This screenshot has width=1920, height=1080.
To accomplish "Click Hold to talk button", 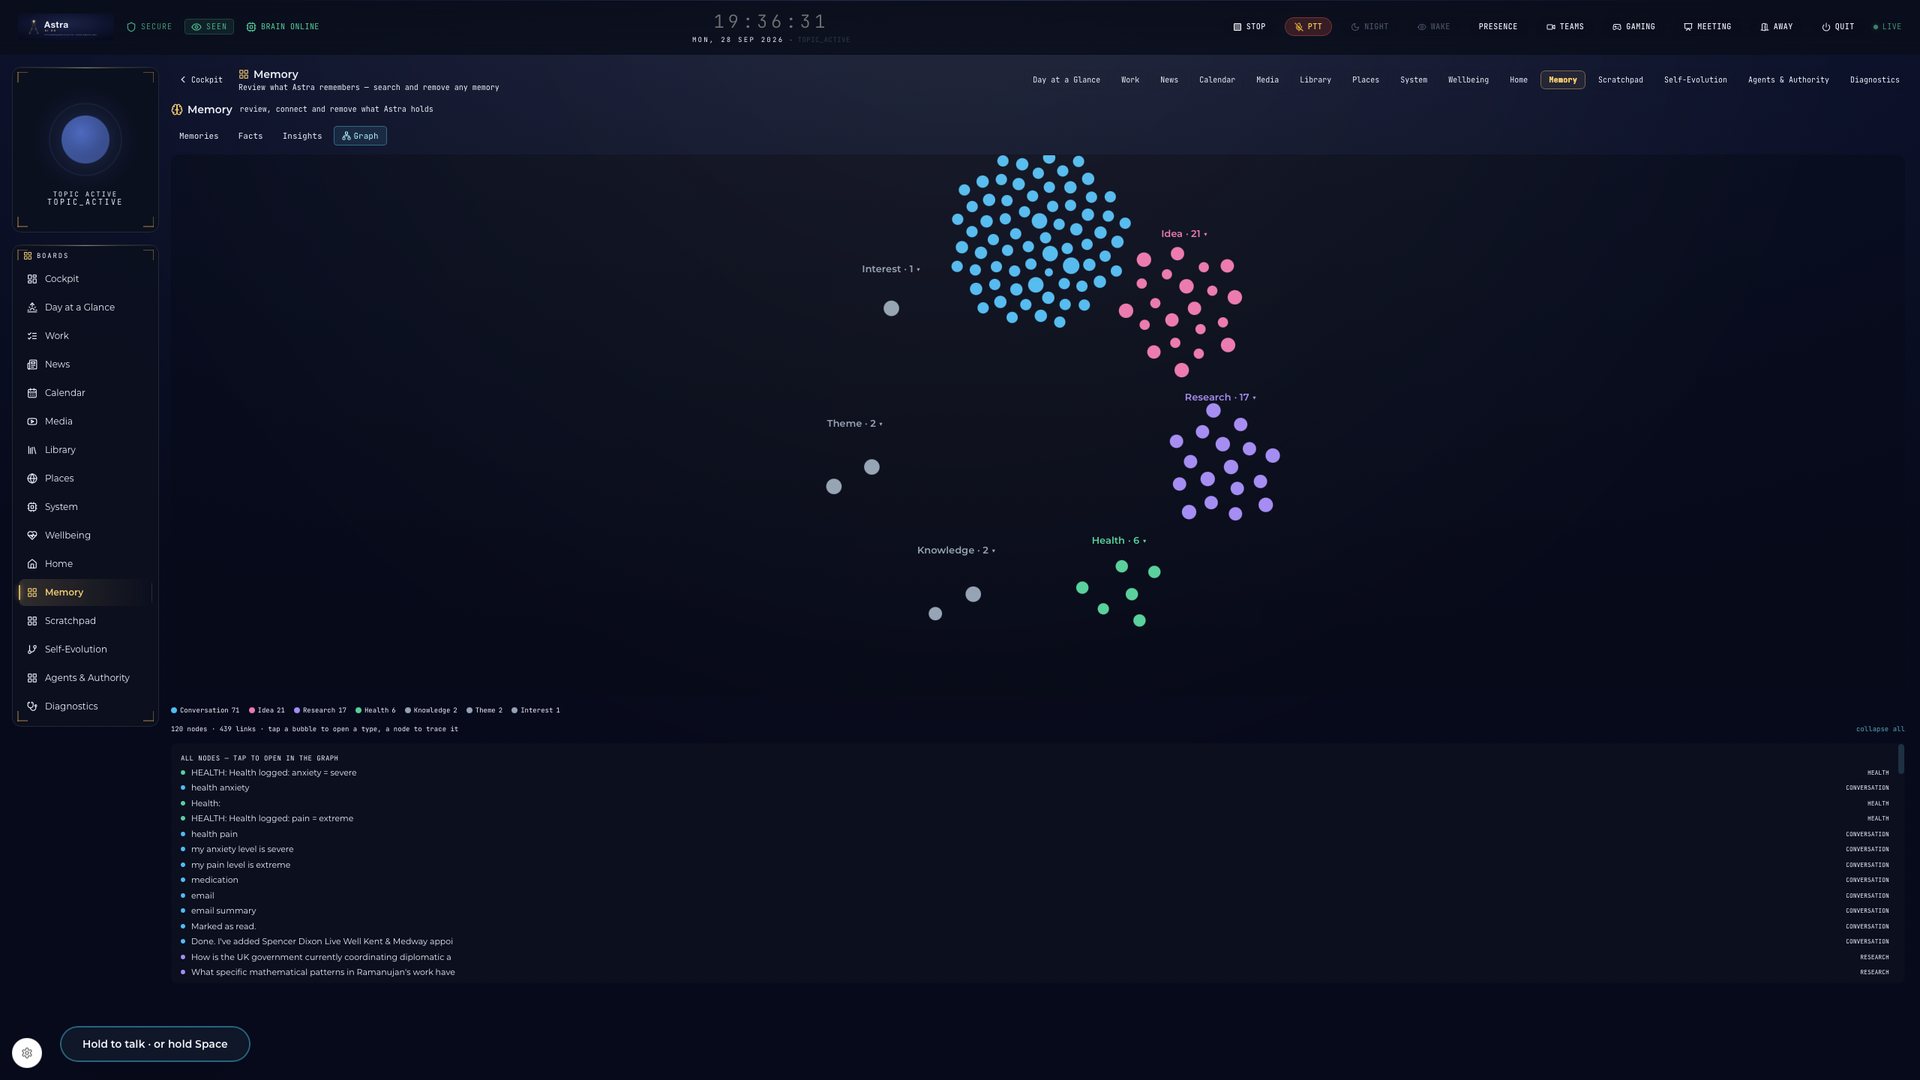I will (155, 1044).
